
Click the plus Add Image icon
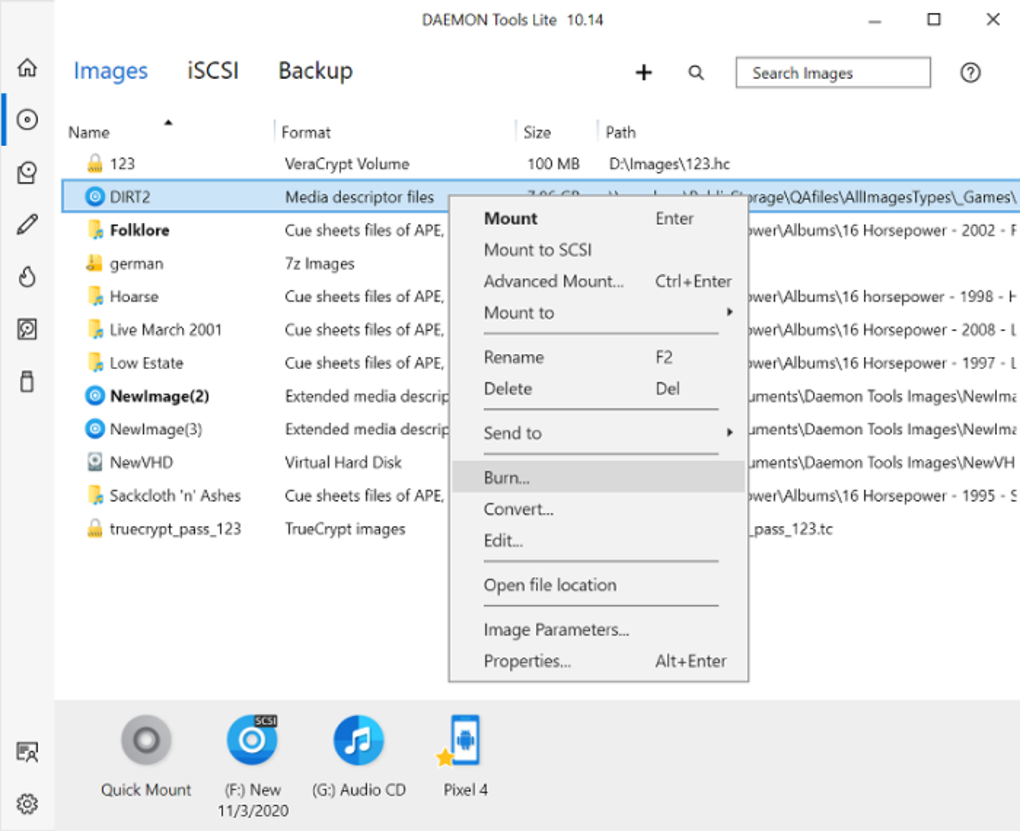(644, 72)
